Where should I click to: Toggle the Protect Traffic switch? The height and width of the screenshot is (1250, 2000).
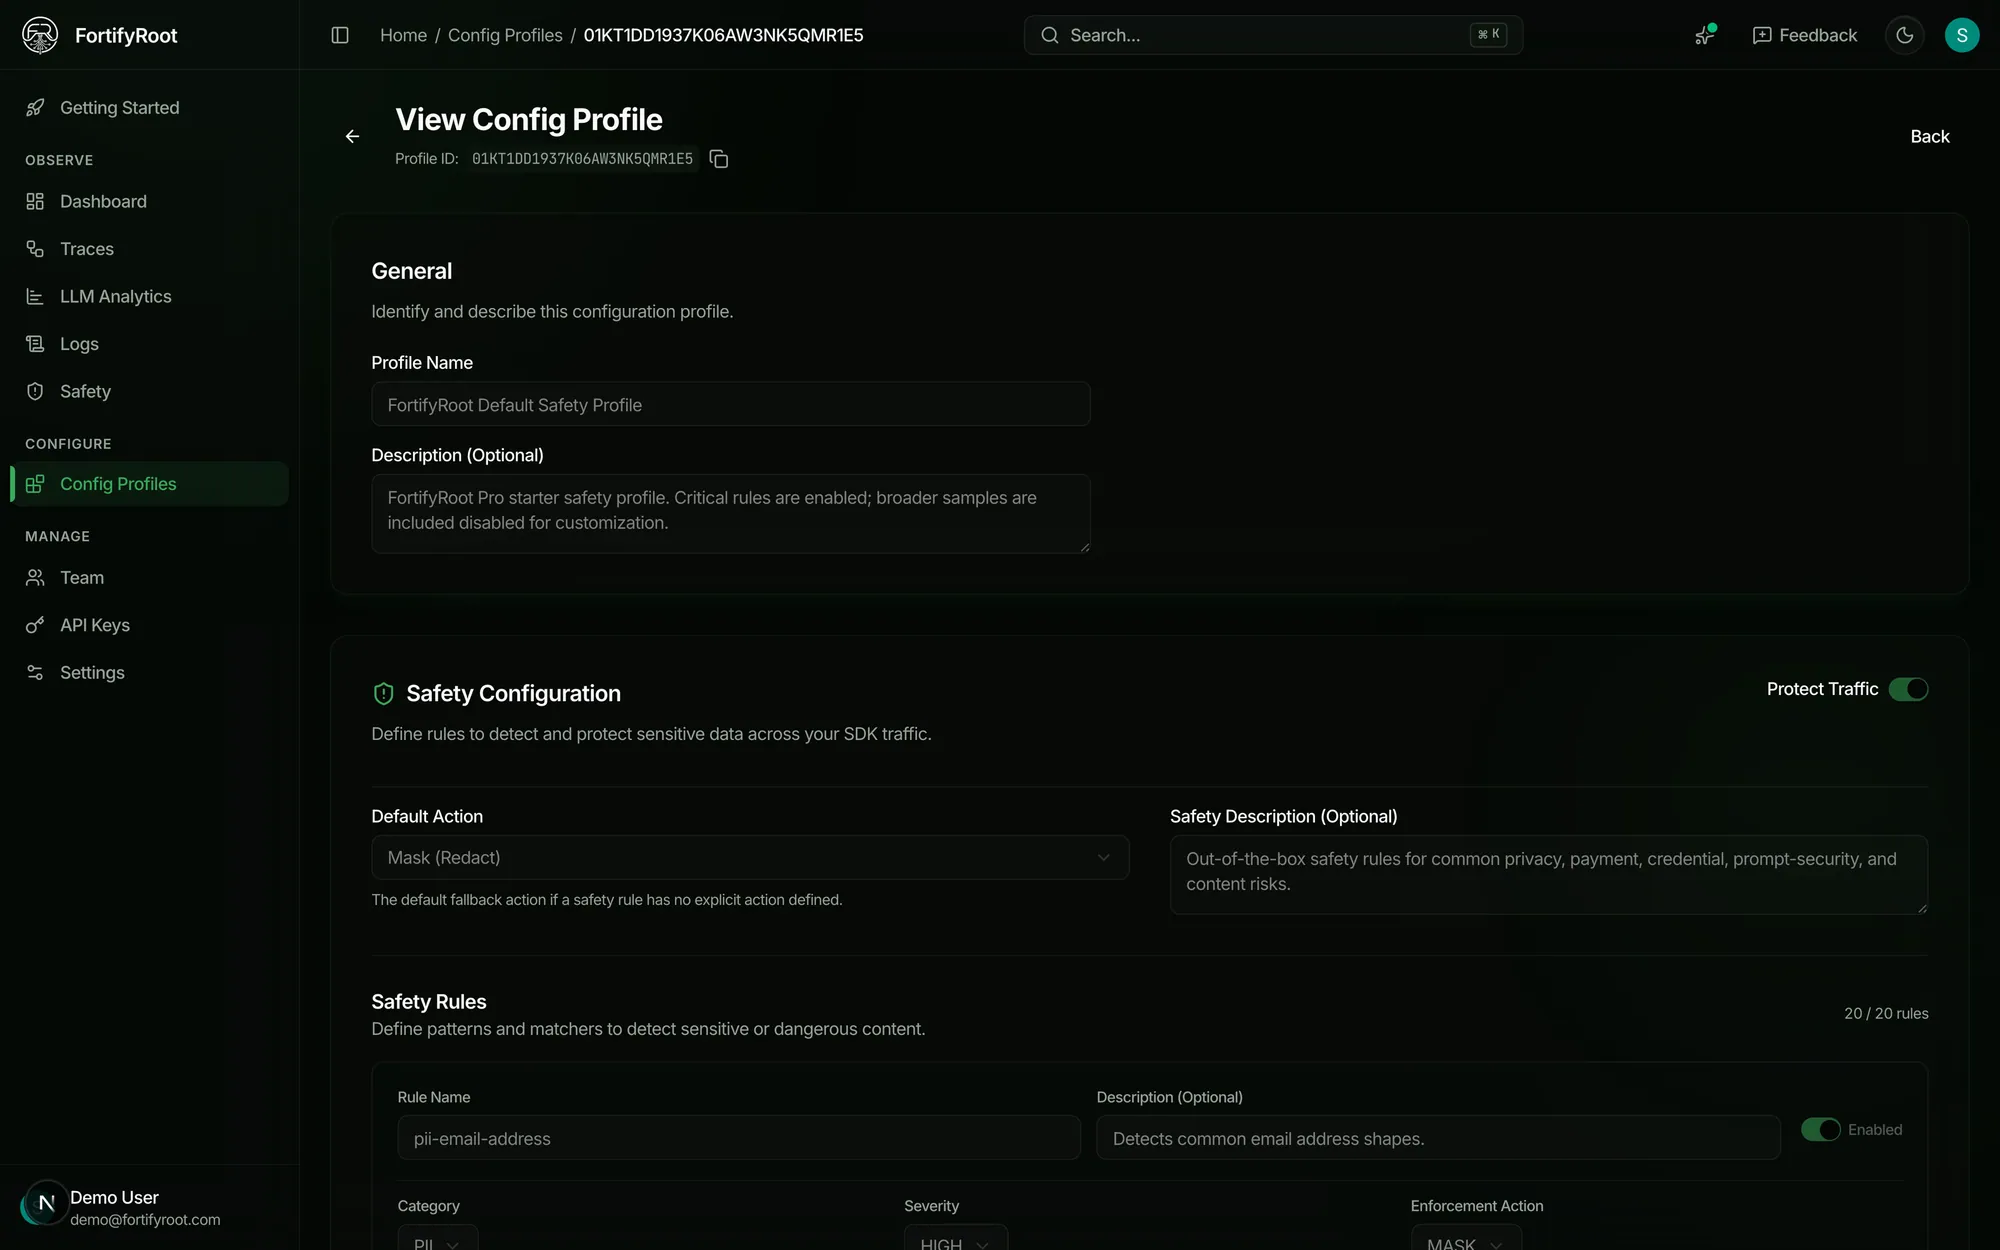pos(1908,689)
